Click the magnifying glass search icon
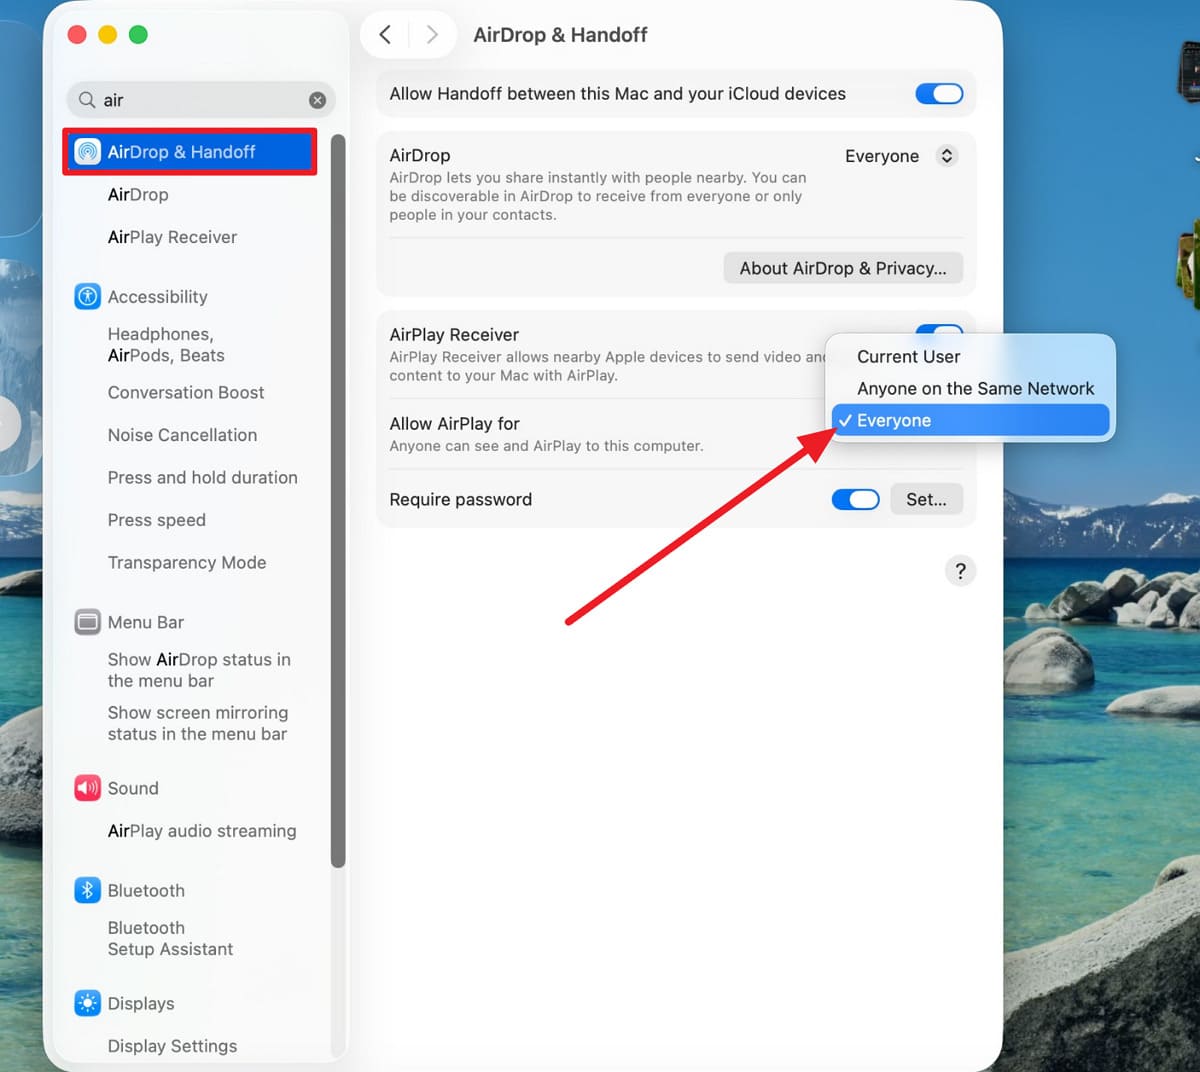Viewport: 1200px width, 1072px height. tap(87, 100)
